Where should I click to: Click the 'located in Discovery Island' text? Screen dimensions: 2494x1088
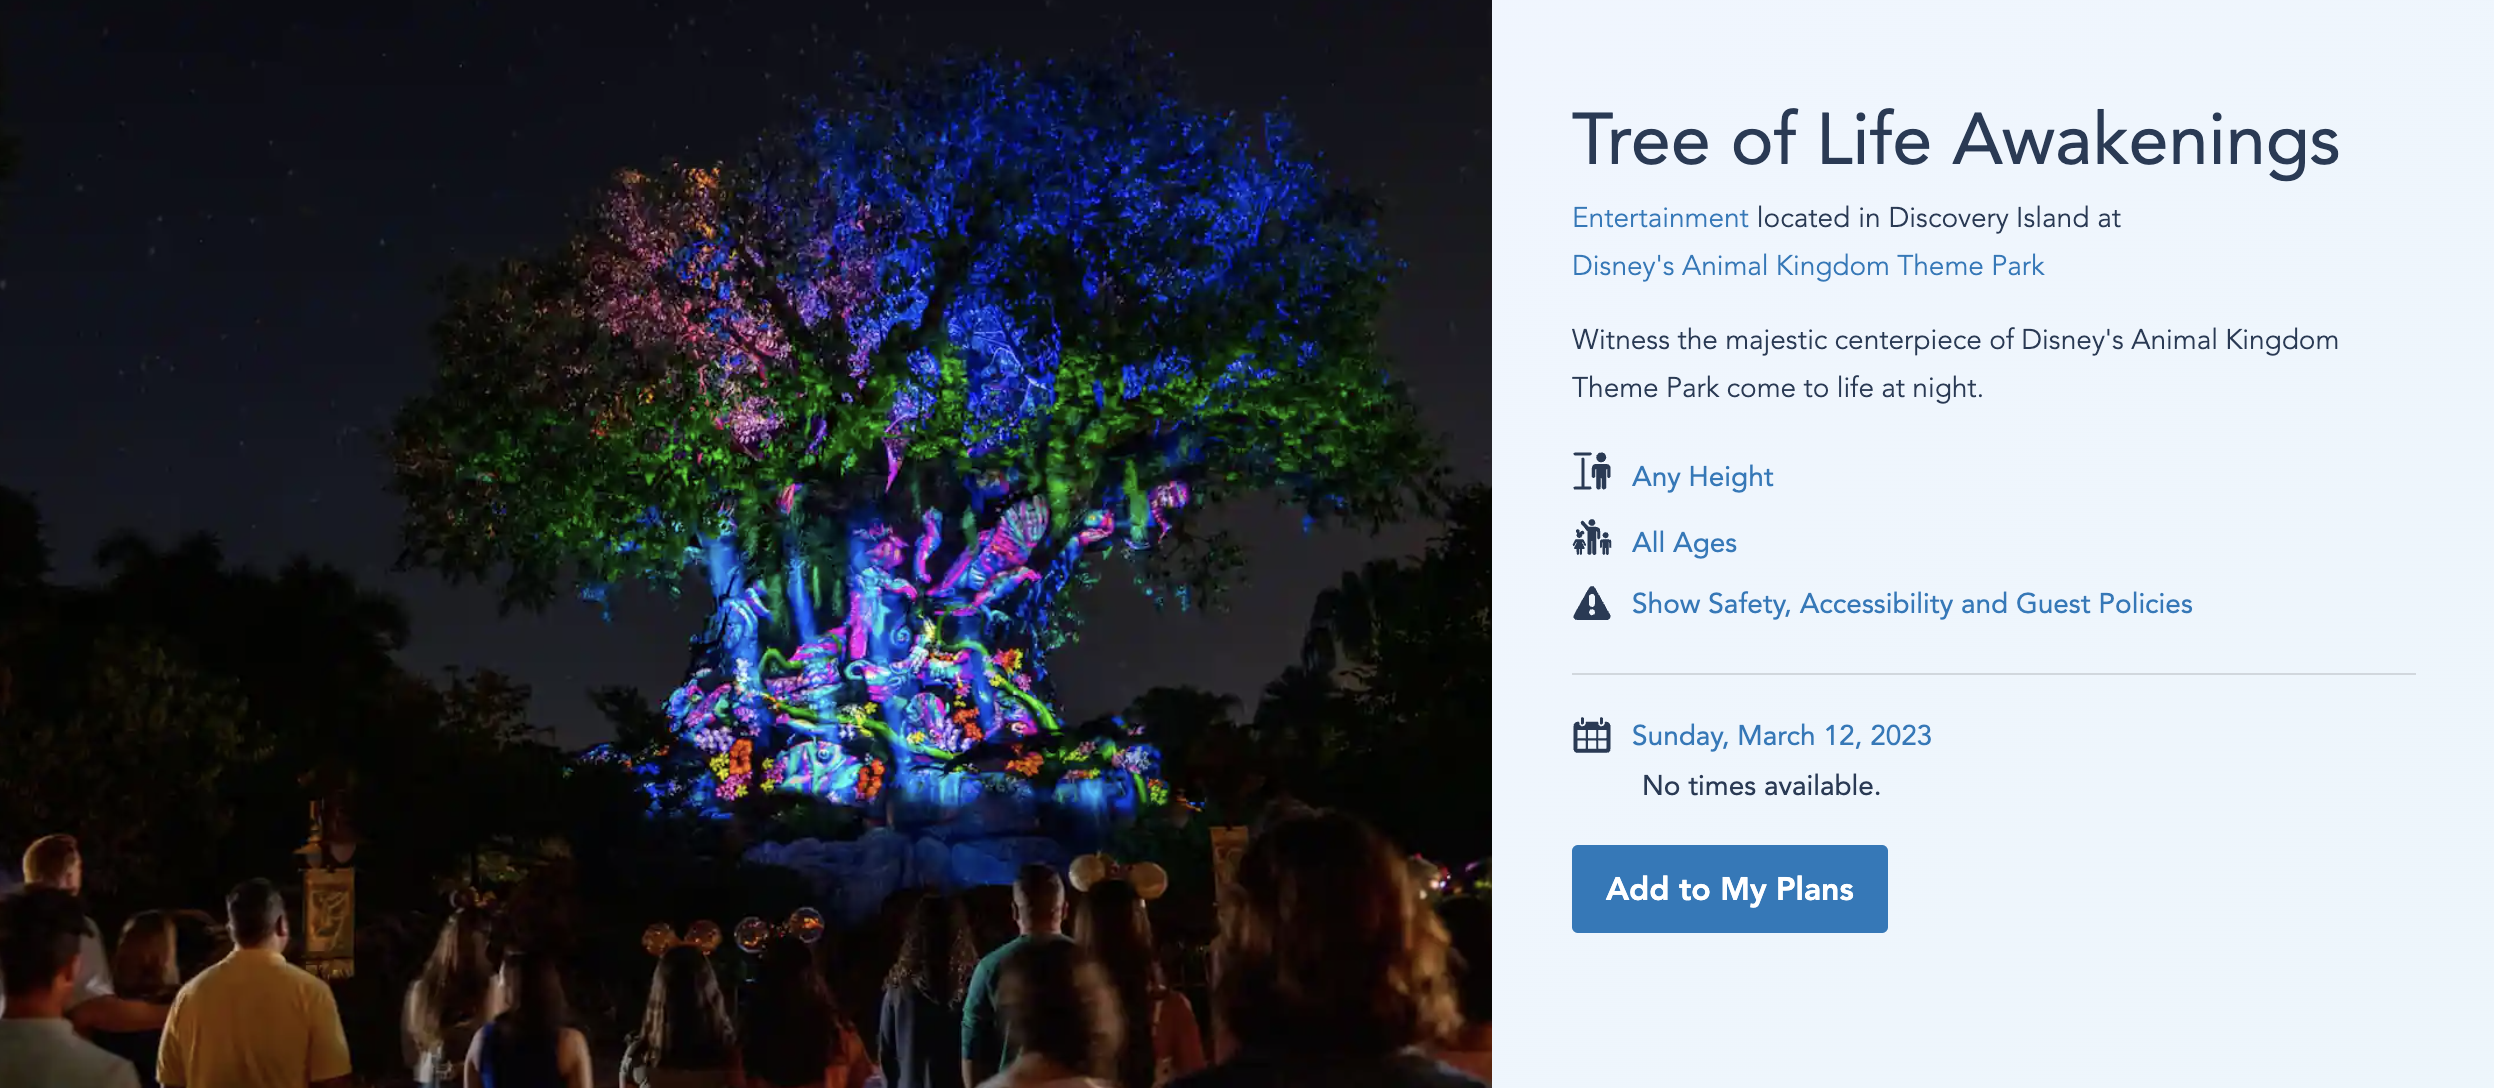coord(1920,218)
